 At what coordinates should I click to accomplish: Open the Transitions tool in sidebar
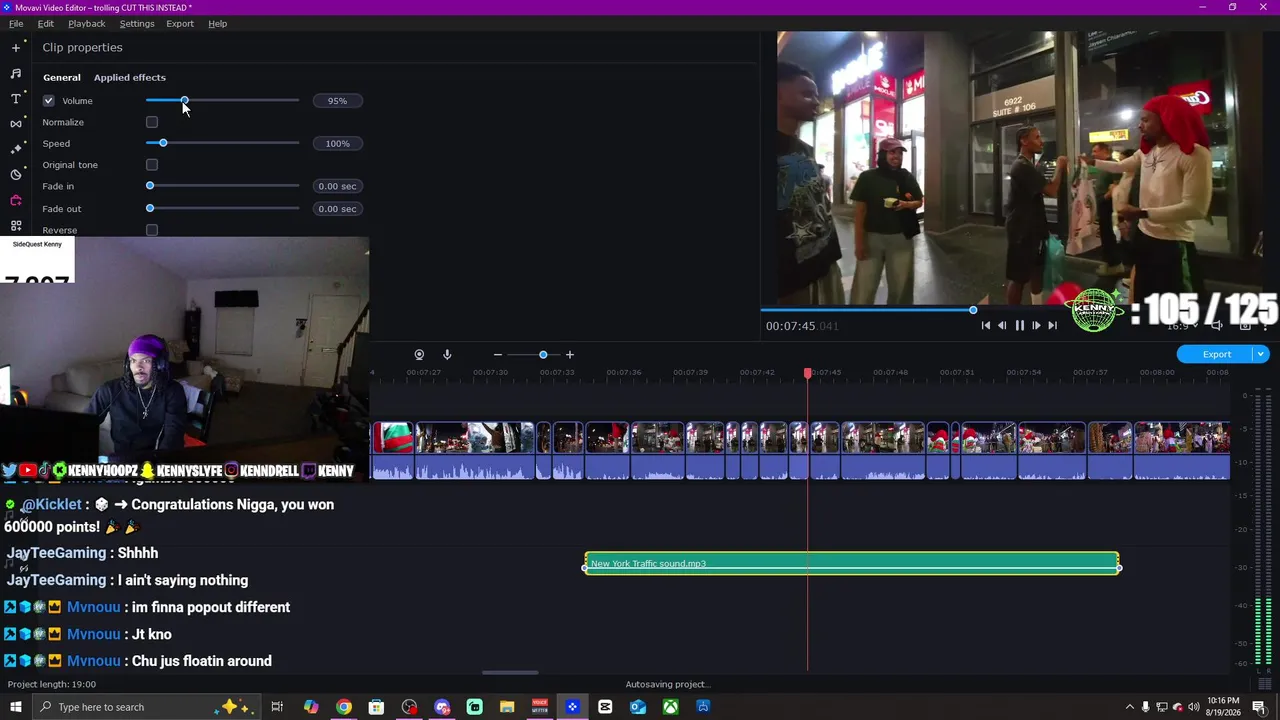(x=16, y=123)
